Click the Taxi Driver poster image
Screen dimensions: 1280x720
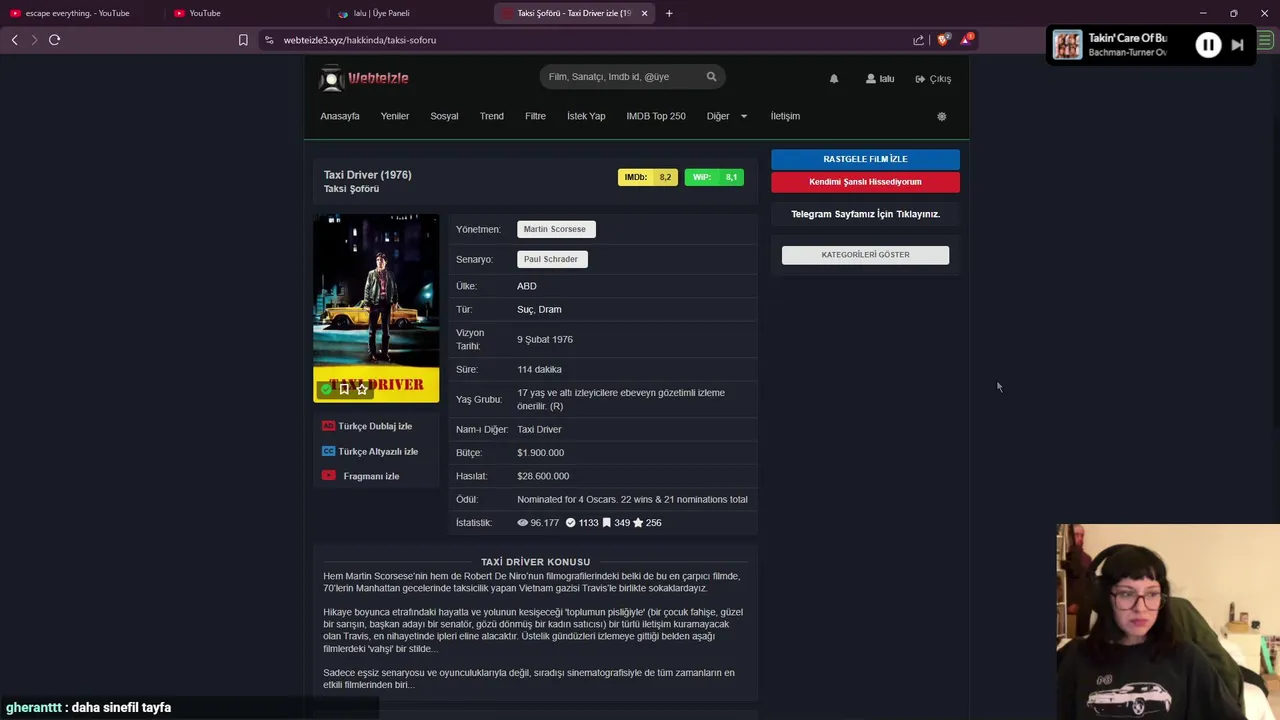[376, 308]
